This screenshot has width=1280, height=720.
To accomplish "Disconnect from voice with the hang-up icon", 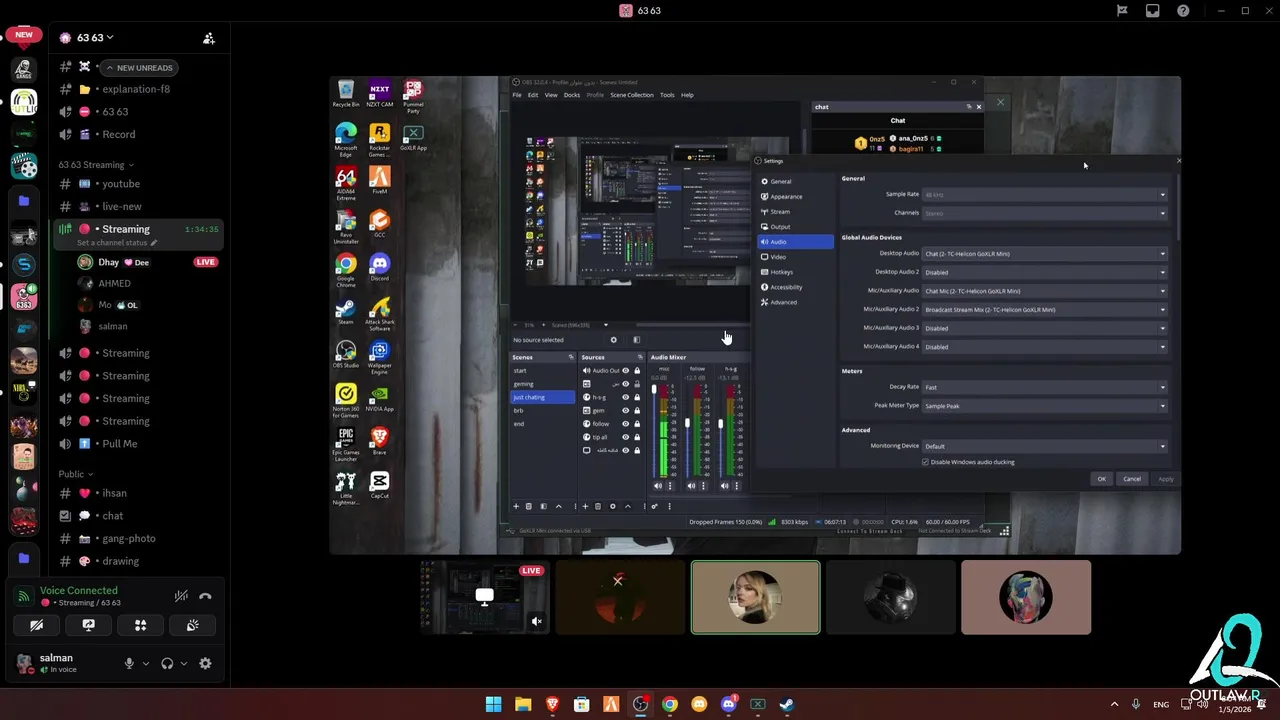I will [x=205, y=596].
